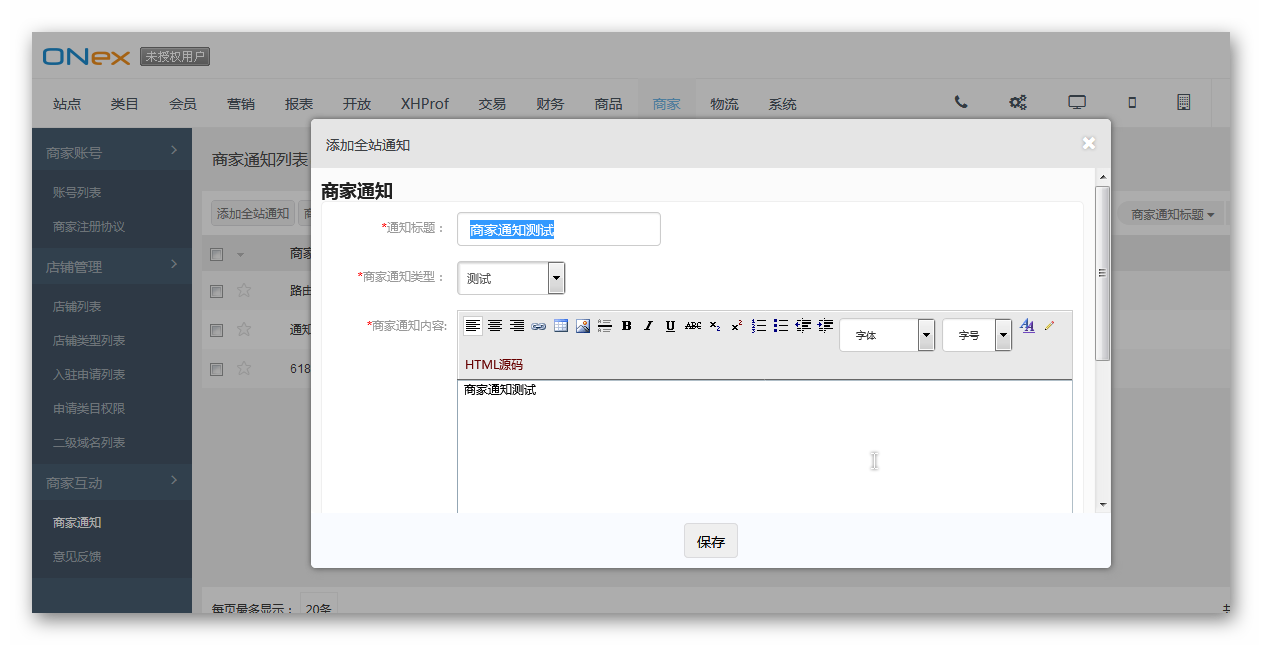Image resolution: width=1262 pixels, height=645 pixels.
Task: Insert an image in the editor
Action: tap(583, 326)
